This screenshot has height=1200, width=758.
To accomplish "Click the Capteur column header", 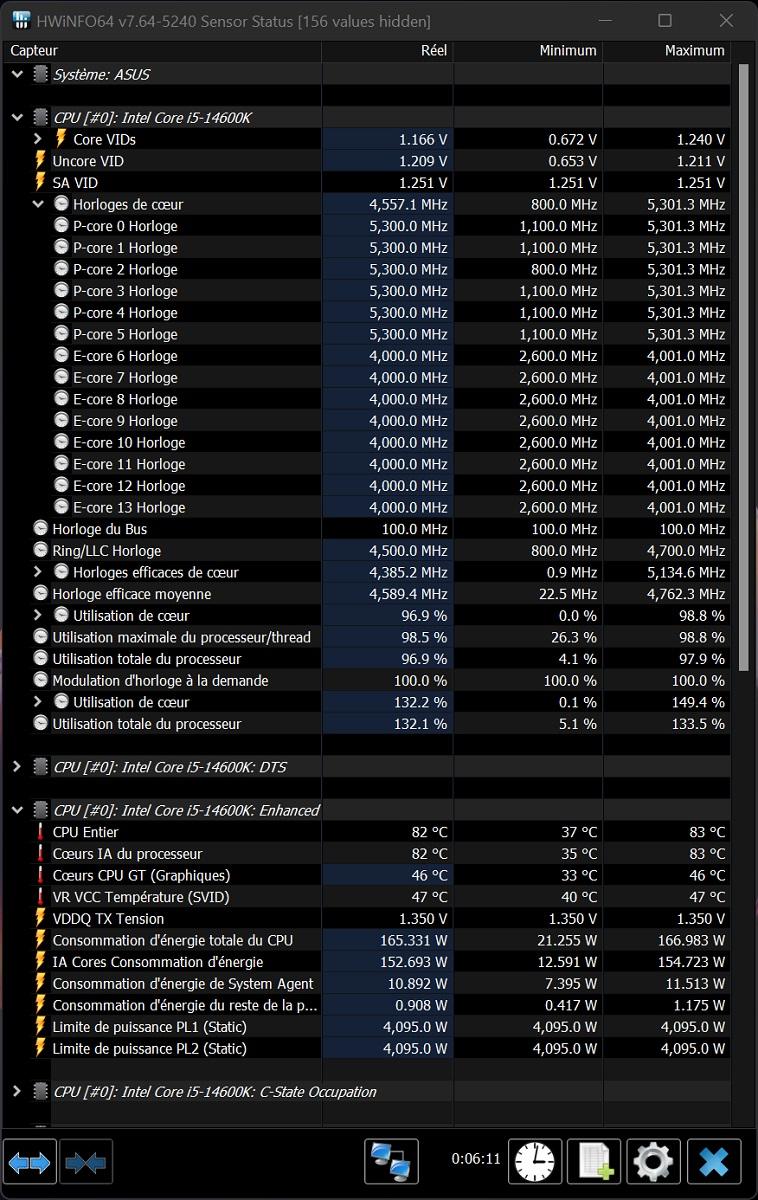I will [x=35, y=50].
